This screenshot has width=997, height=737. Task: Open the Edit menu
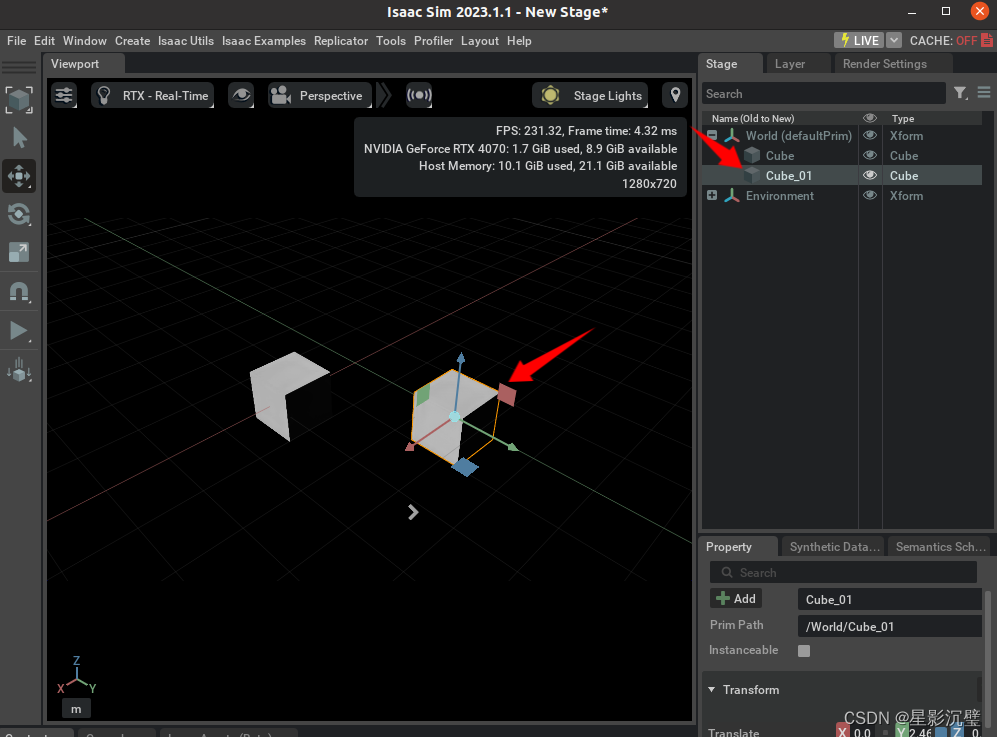coord(45,41)
